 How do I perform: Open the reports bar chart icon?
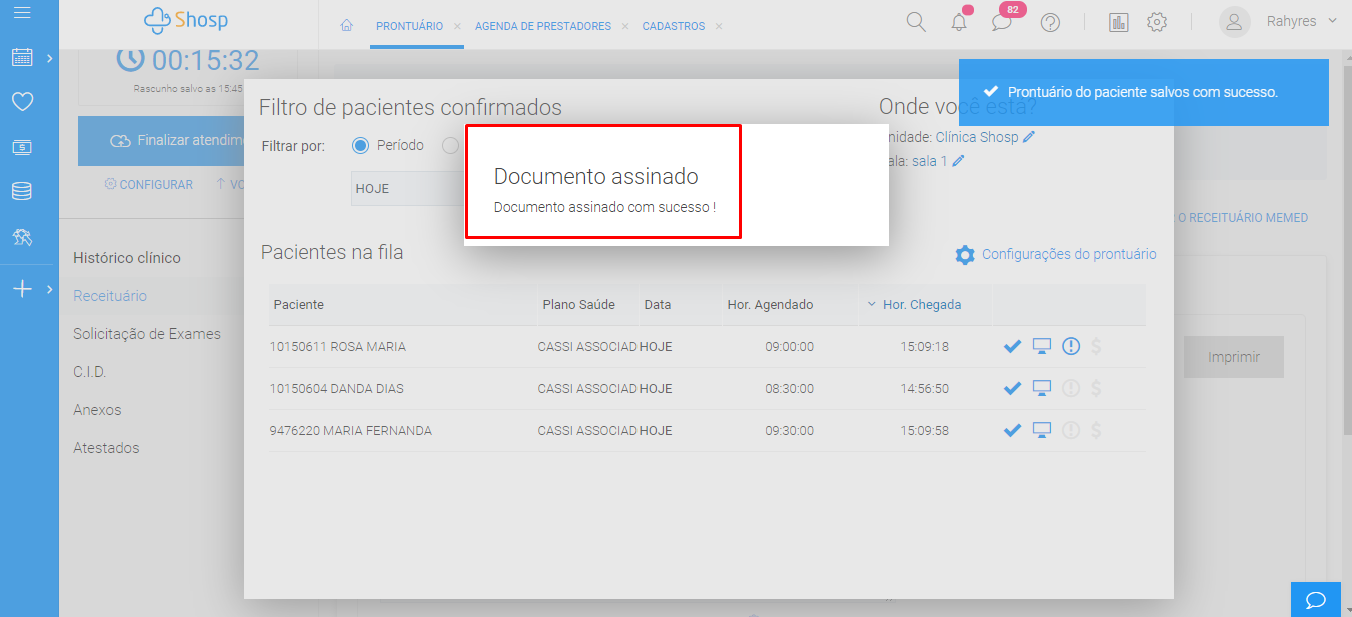(1119, 22)
